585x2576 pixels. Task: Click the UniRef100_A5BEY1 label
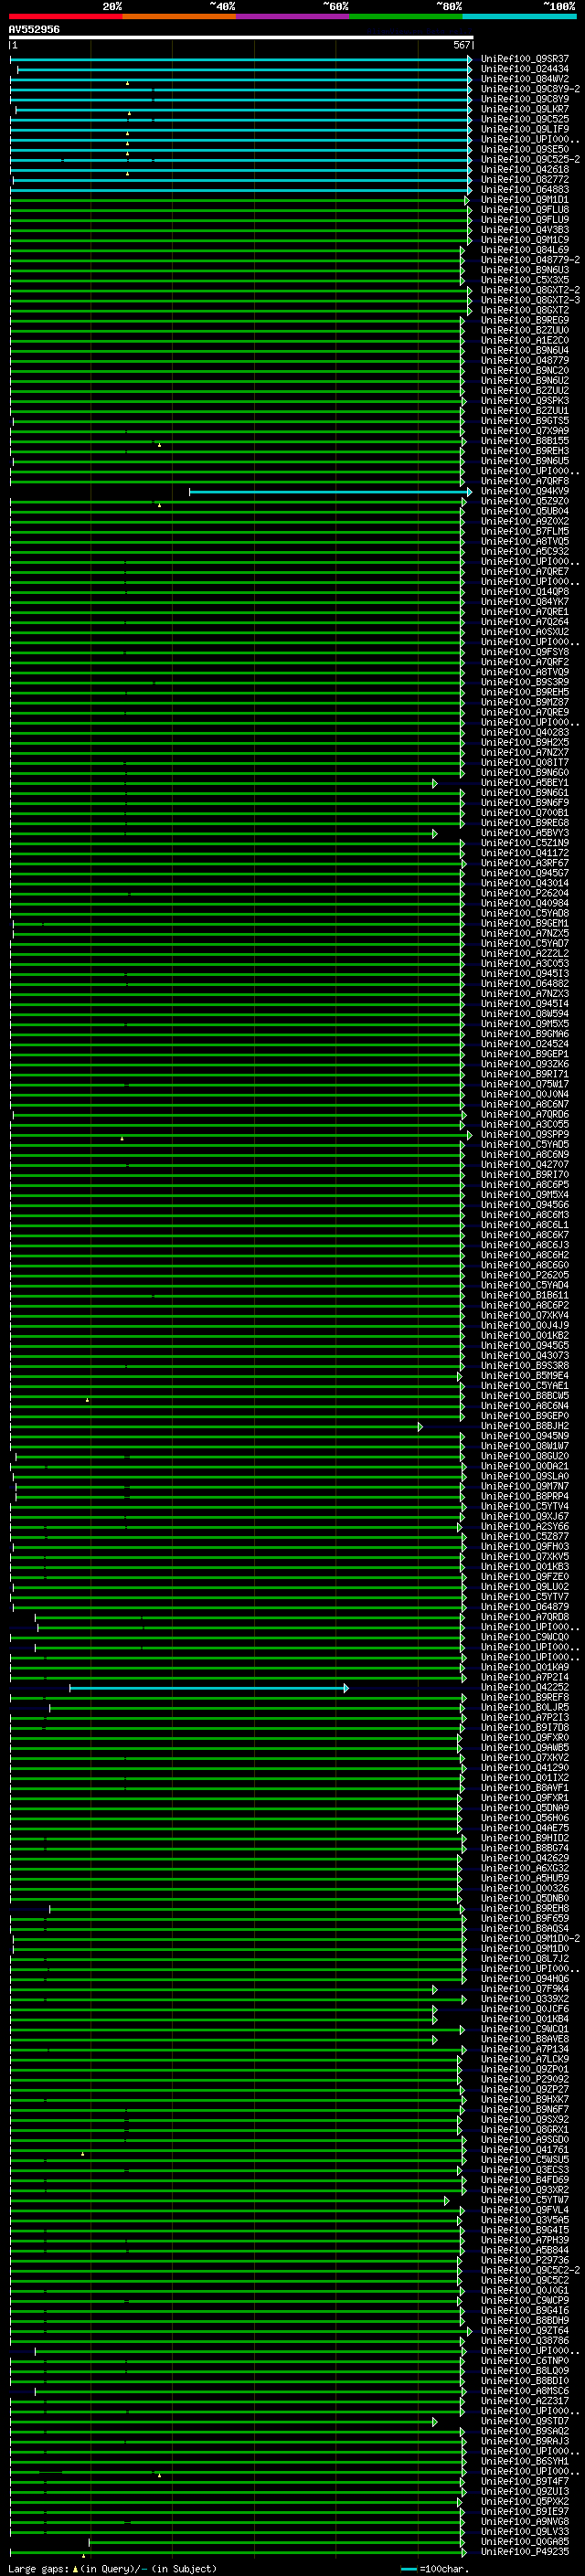(525, 783)
